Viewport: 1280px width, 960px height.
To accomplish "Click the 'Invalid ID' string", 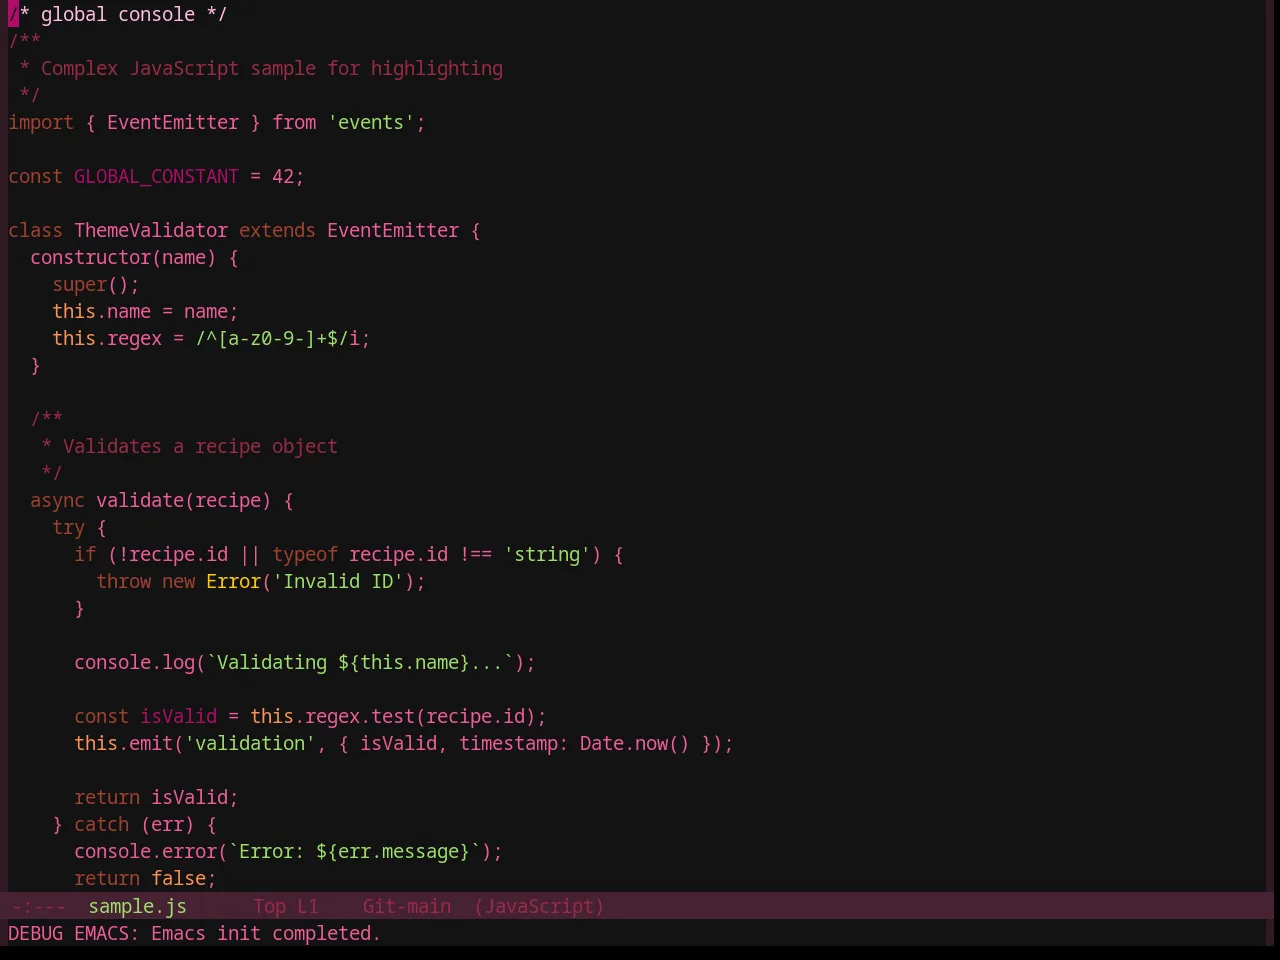I will [x=338, y=581].
